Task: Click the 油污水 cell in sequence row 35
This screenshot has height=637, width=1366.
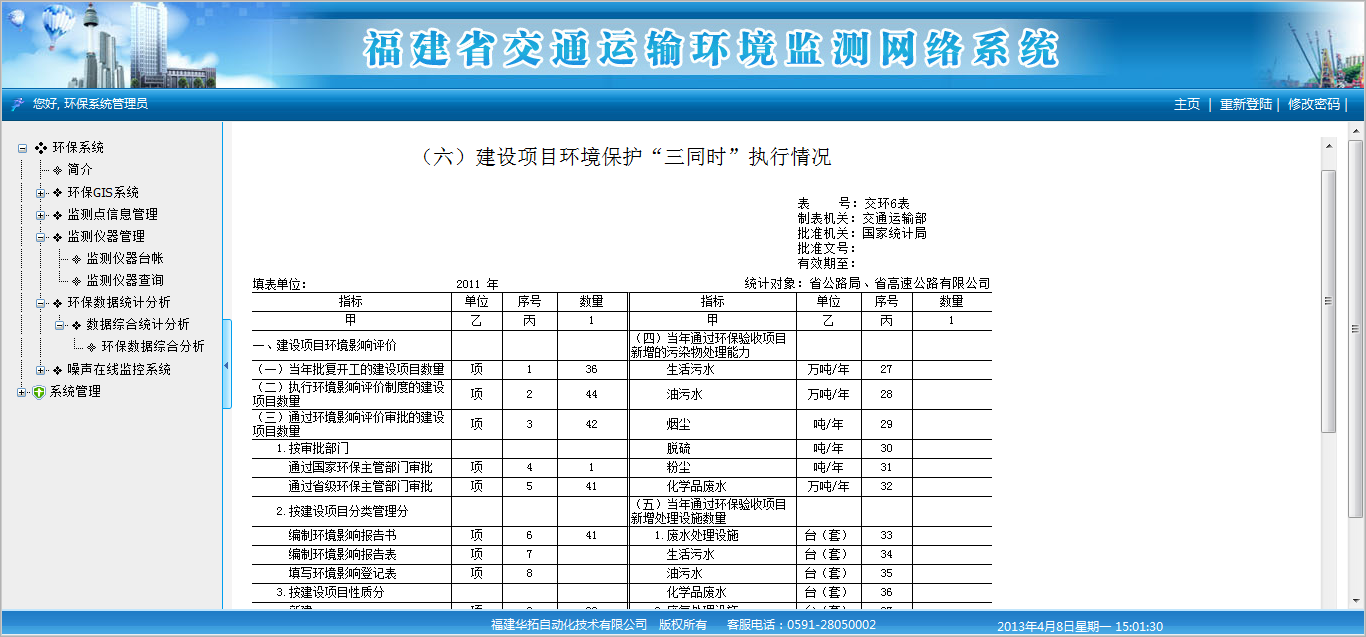Action: [x=712, y=573]
